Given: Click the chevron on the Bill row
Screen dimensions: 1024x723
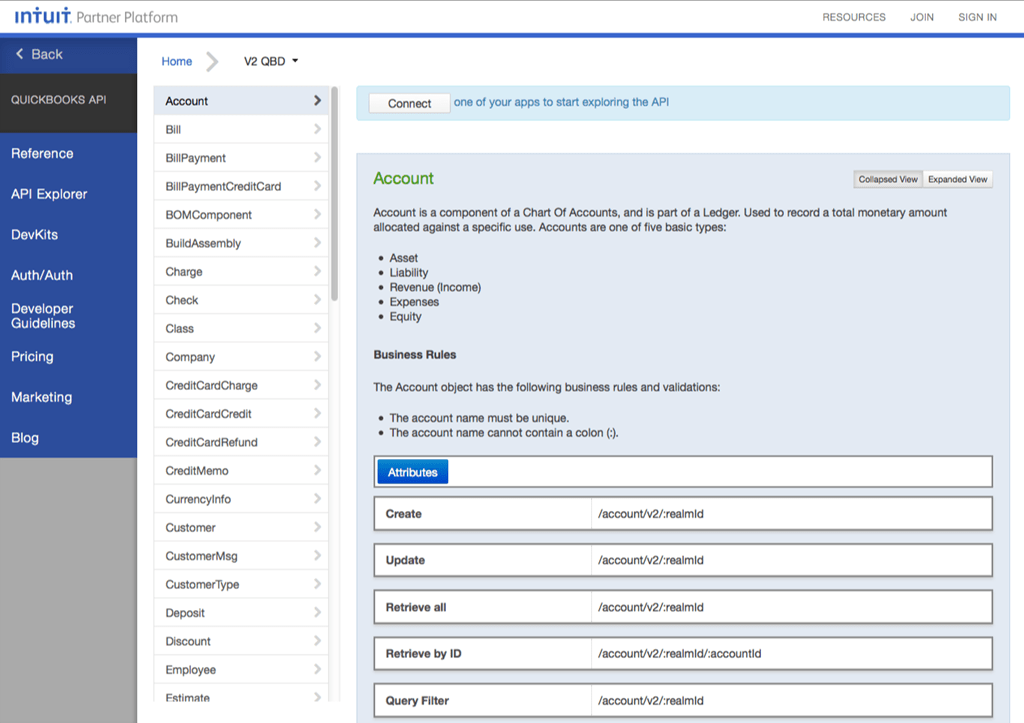Looking at the screenshot, I should [x=317, y=129].
